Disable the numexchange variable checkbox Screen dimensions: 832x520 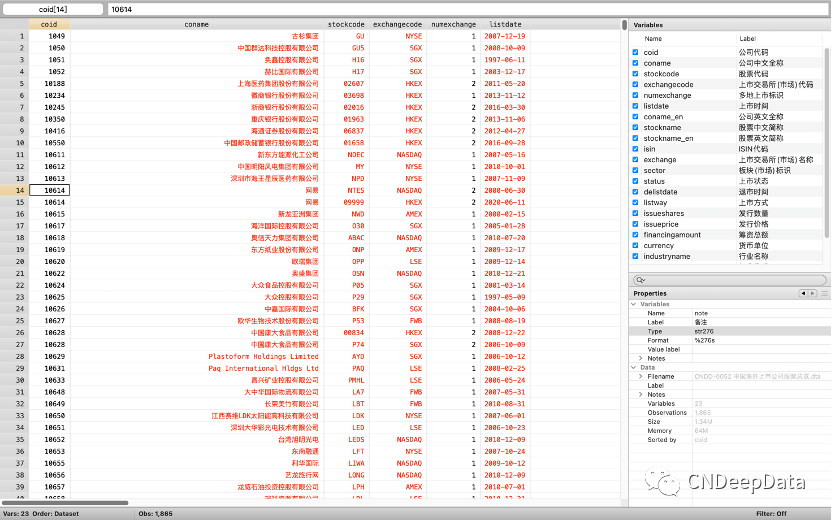click(635, 95)
